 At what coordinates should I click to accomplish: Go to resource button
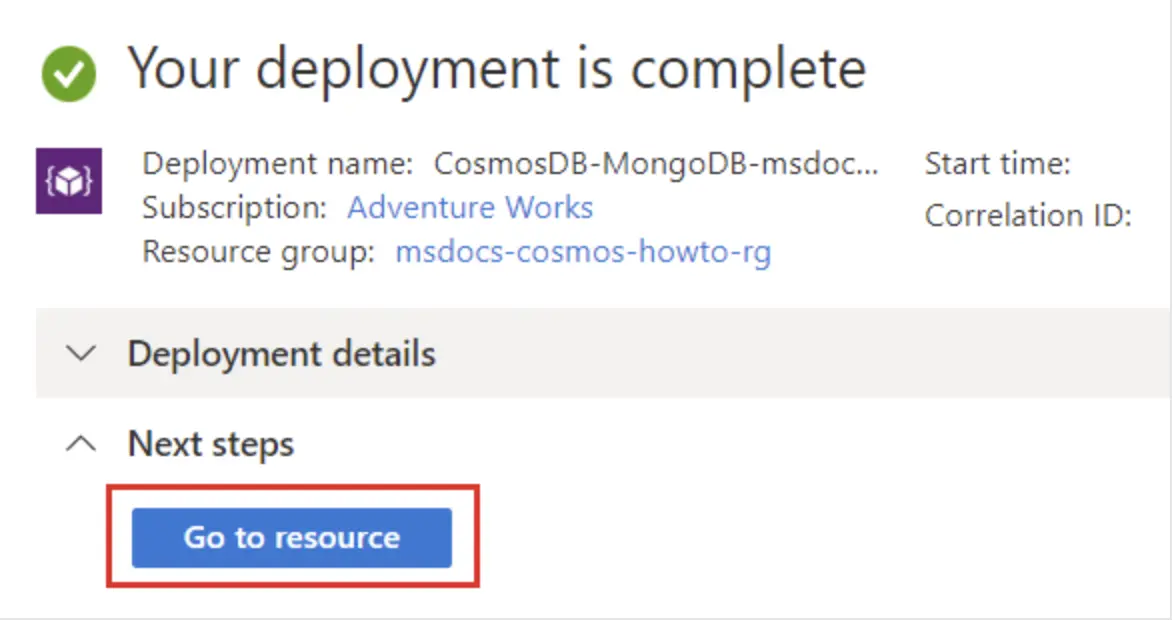(x=292, y=537)
